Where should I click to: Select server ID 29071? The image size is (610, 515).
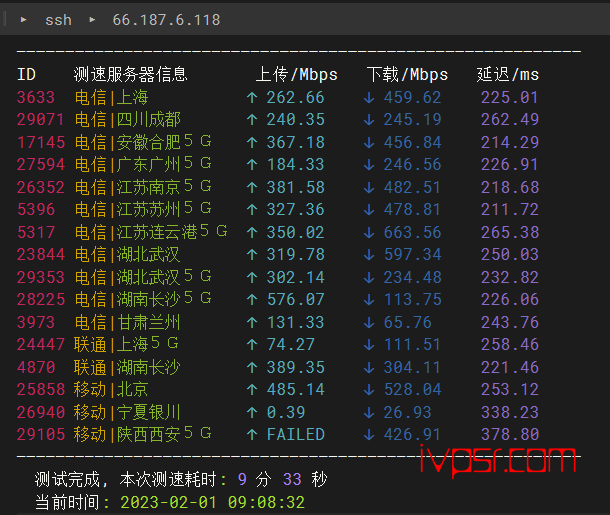point(40,119)
